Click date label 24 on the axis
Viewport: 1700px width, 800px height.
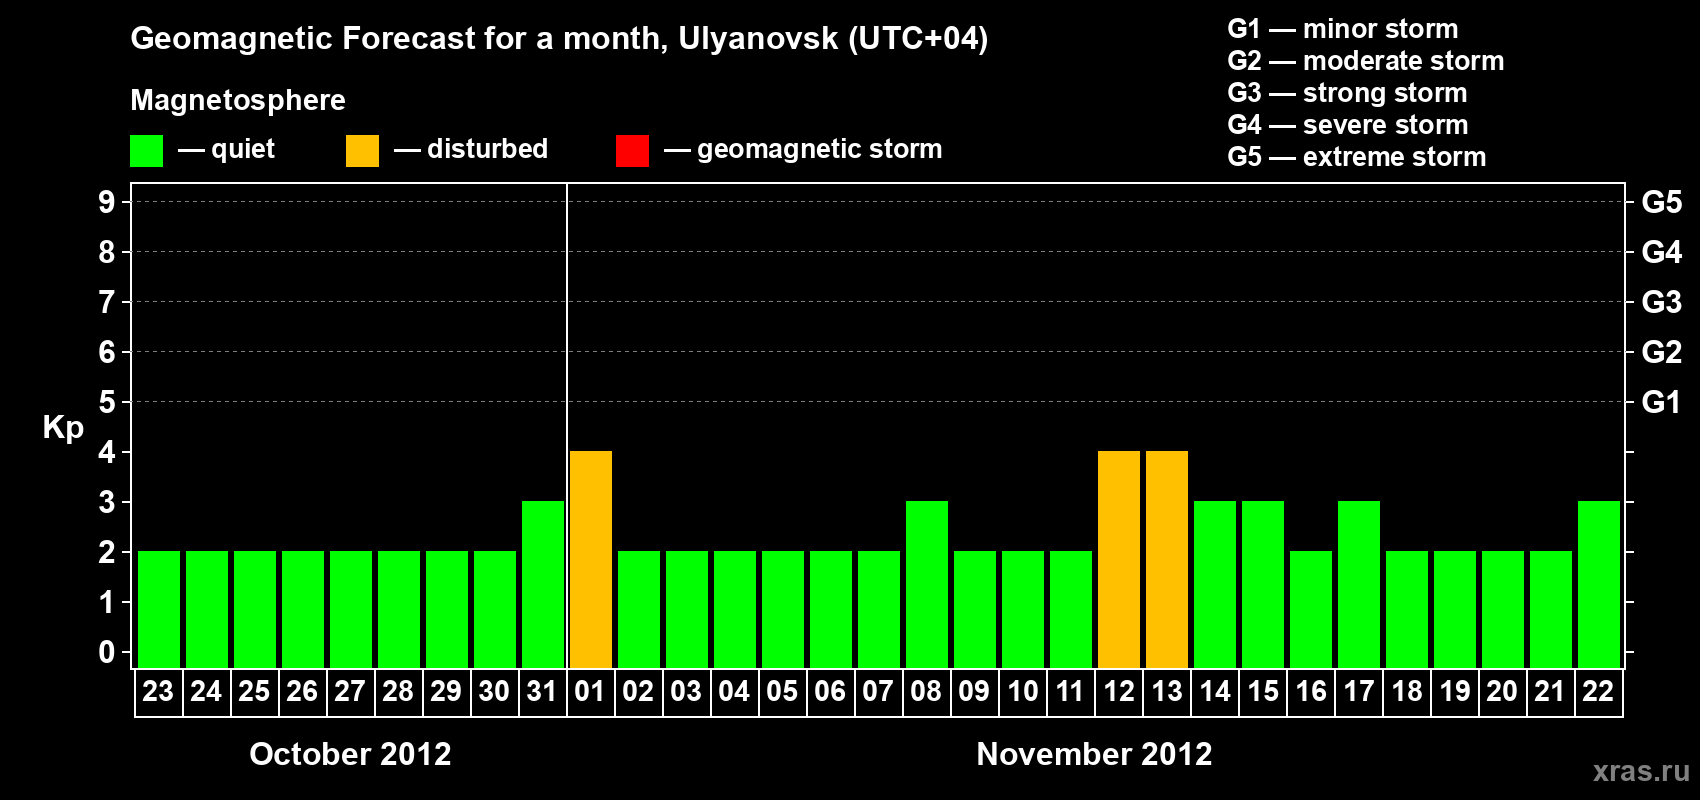206,691
